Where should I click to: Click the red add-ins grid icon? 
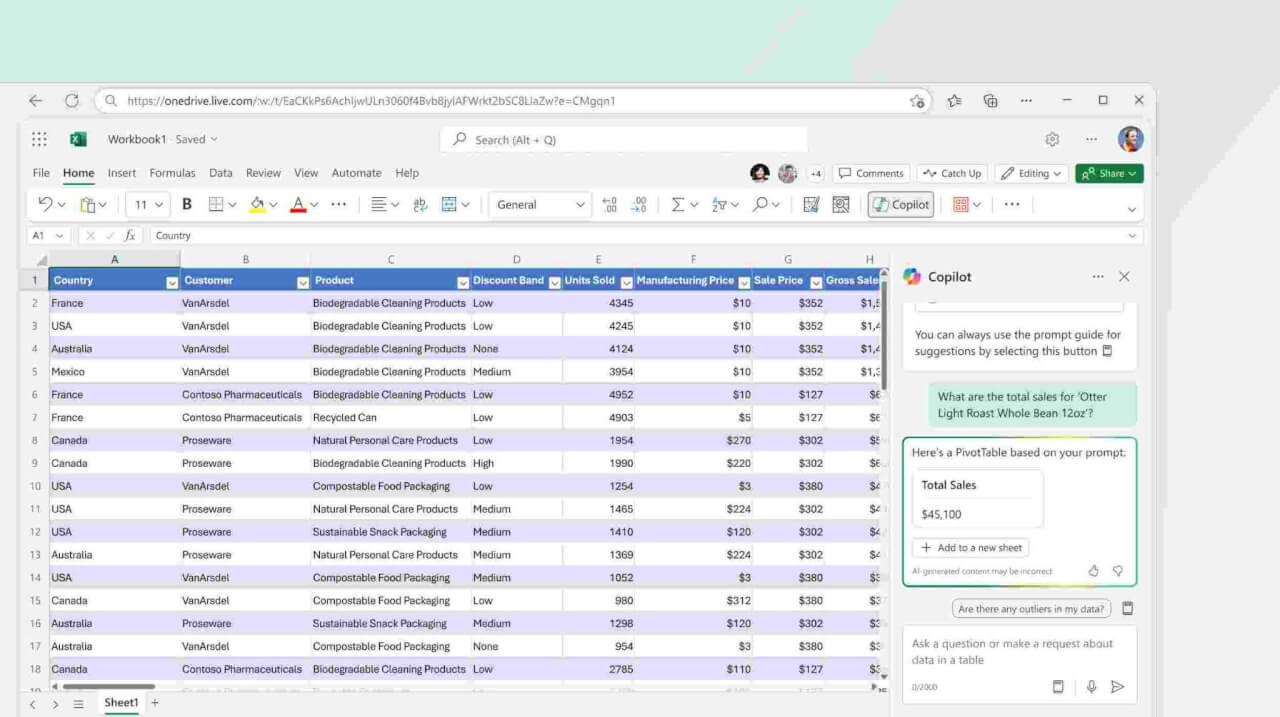point(960,204)
